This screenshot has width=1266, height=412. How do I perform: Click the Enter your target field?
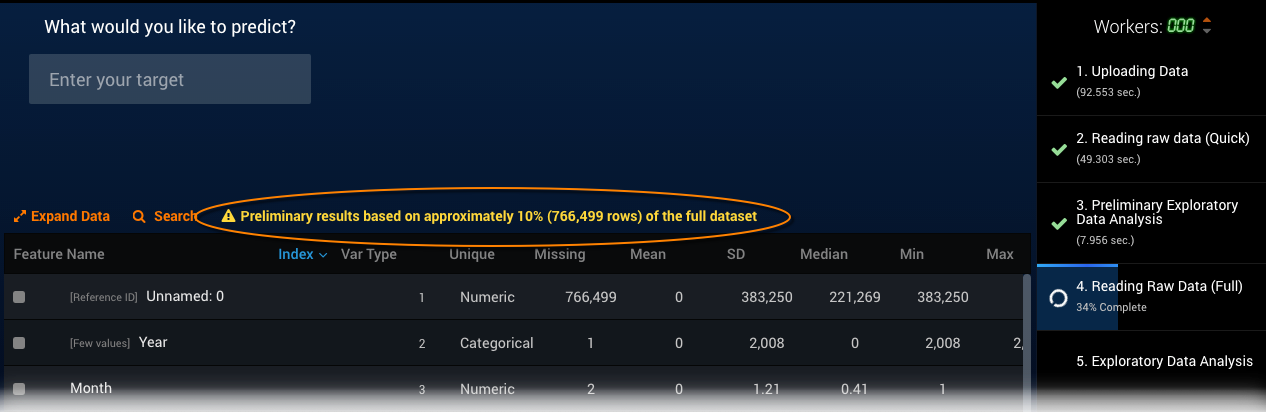pos(170,79)
